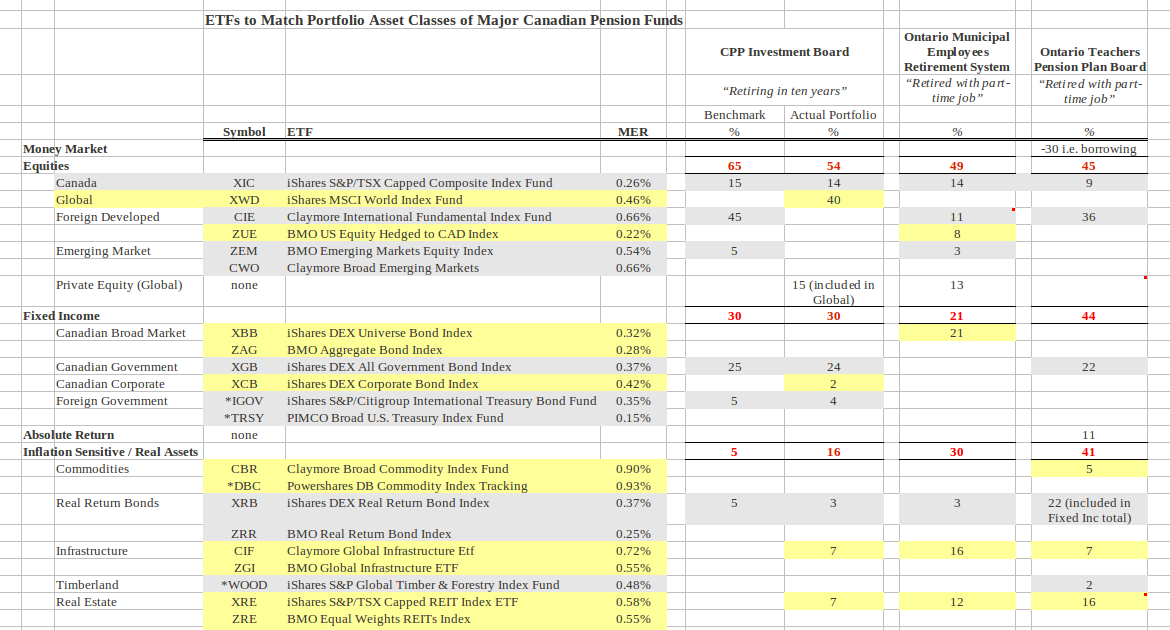Click the 'Timberland' row label
The image size is (1170, 630).
87,585
